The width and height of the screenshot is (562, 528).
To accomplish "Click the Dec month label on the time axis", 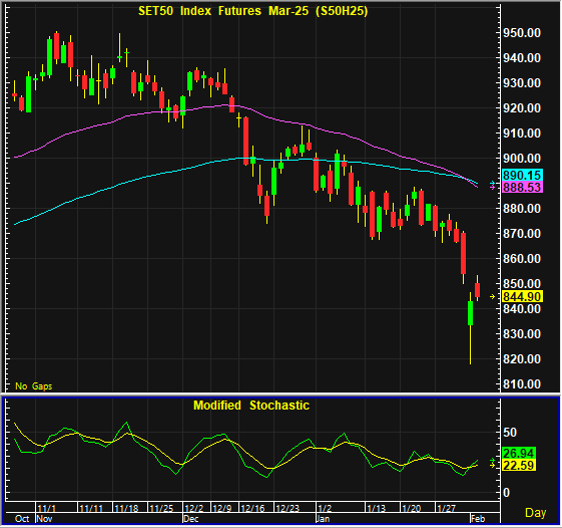I will [x=191, y=519].
